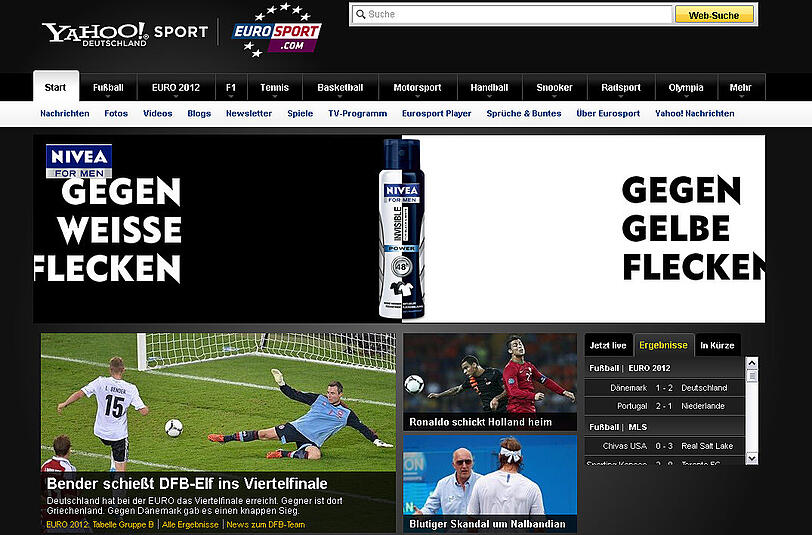Open the Sprüche & Buntes link

click(524, 113)
